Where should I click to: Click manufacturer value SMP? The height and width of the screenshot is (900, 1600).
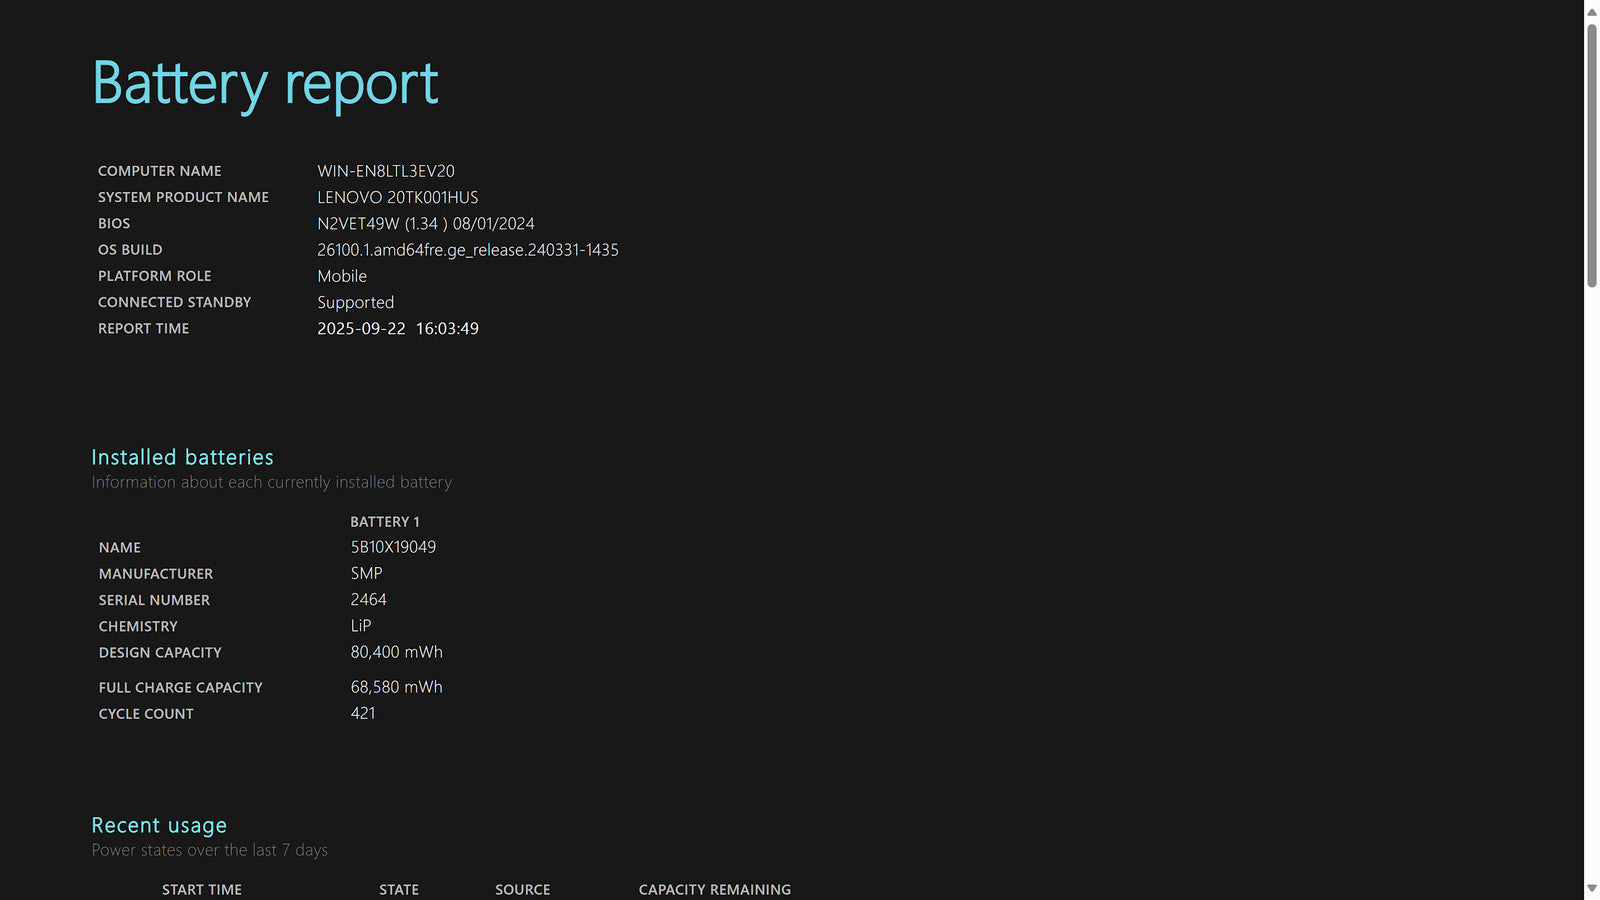click(366, 573)
